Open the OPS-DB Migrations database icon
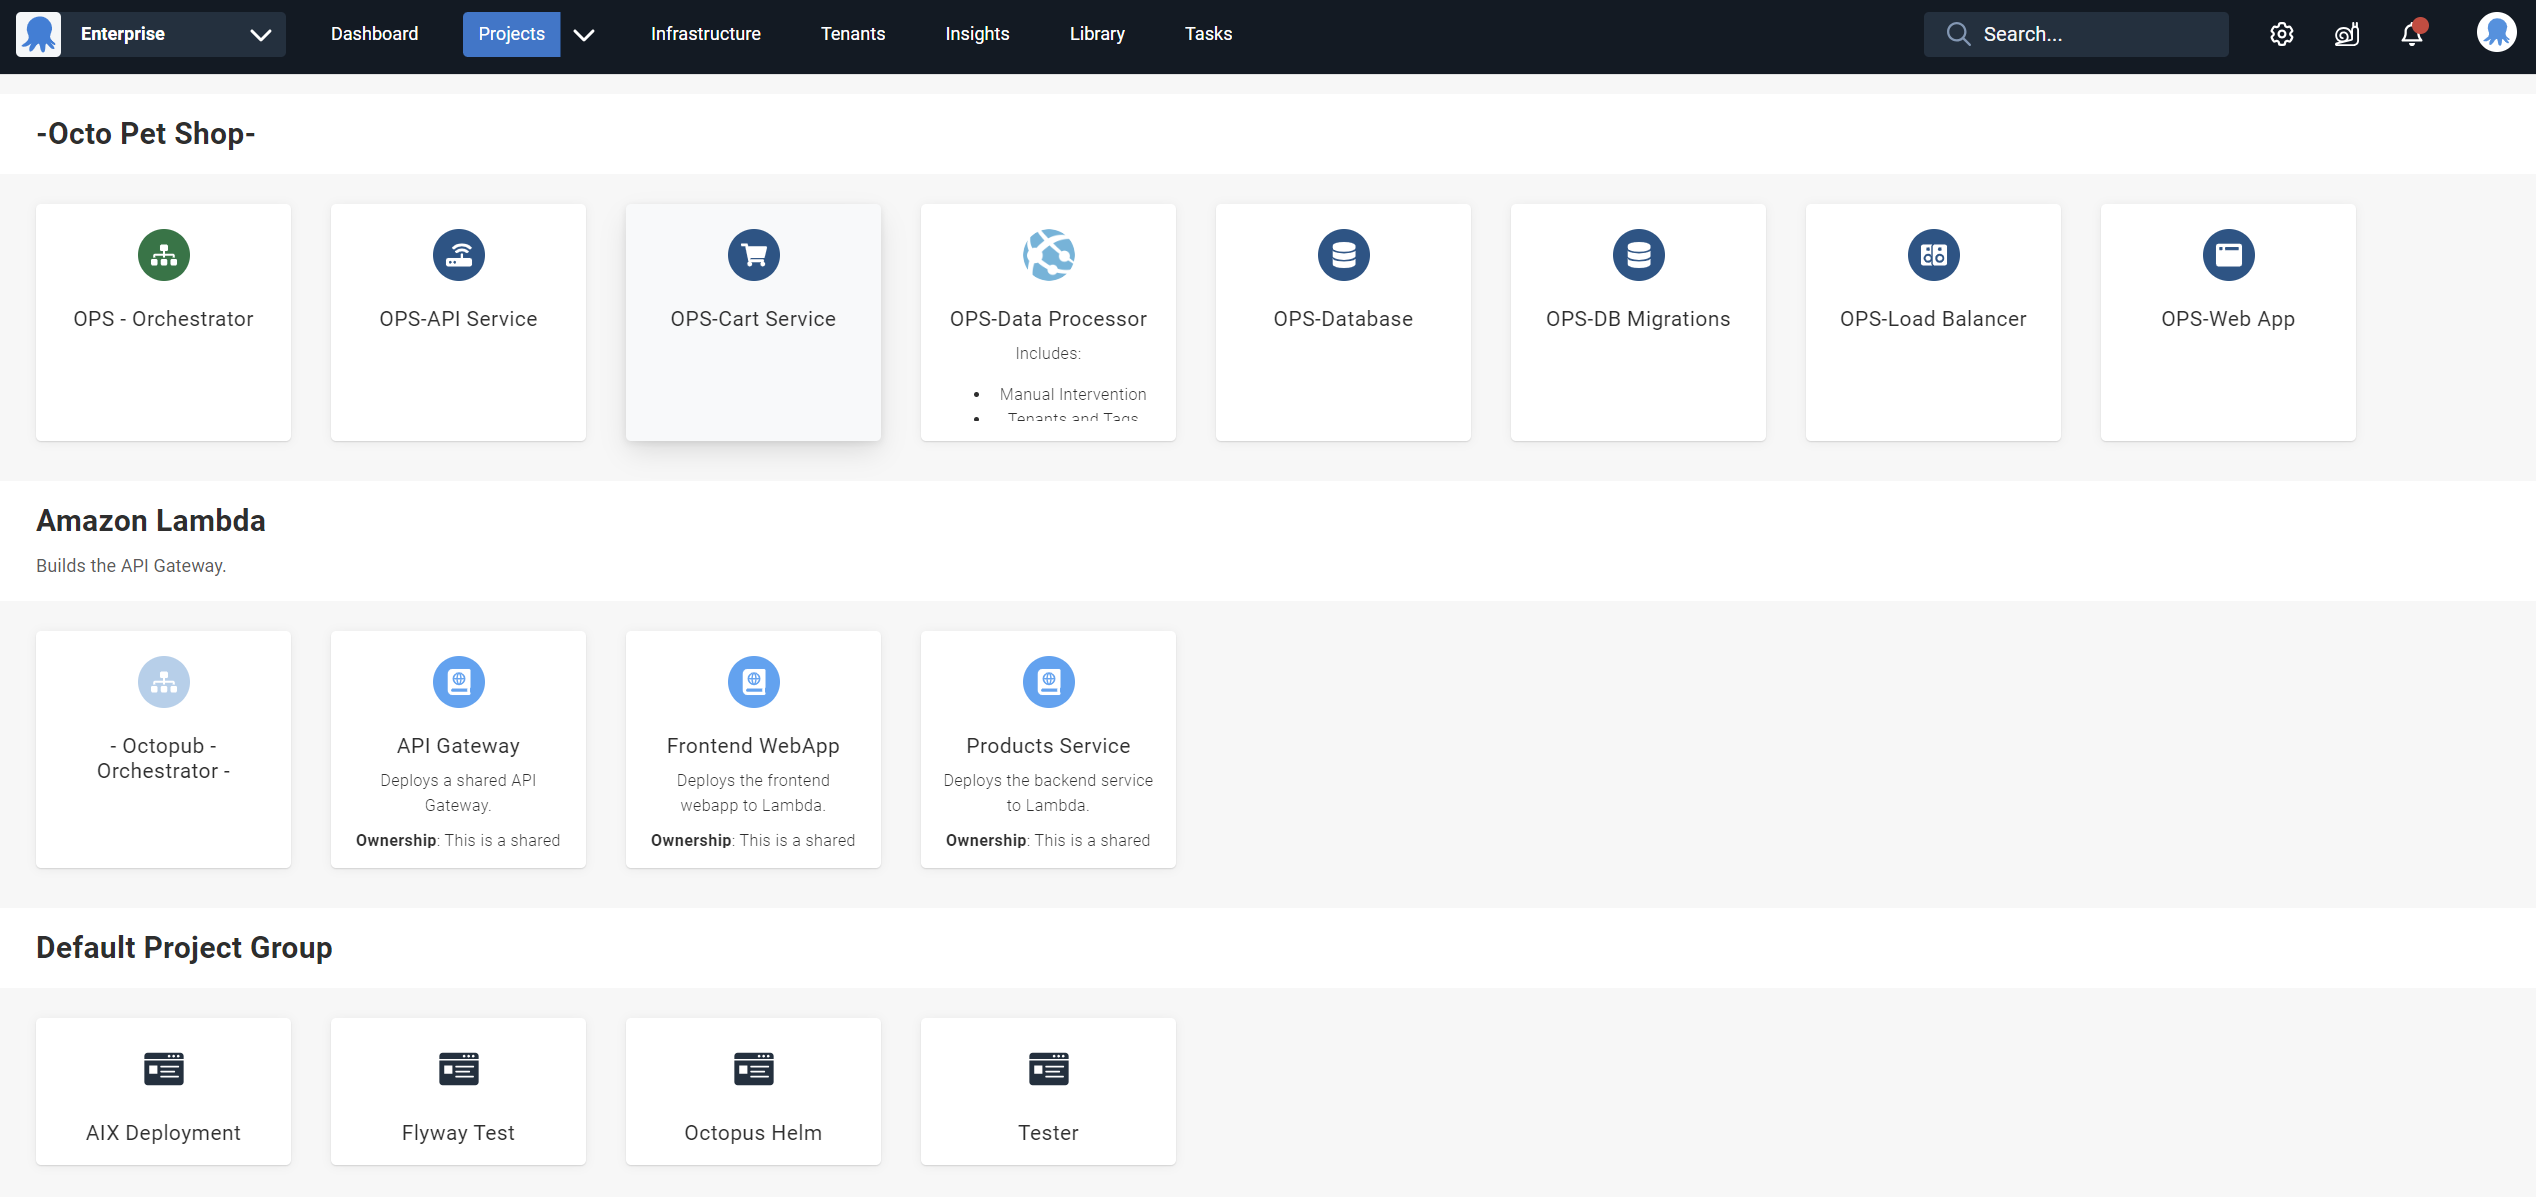Image resolution: width=2536 pixels, height=1197 pixels. 1638,254
